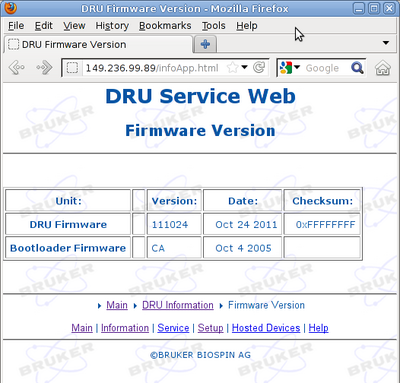Click the site identity icon in address bar
This screenshot has width=400, height=383.
(72, 68)
